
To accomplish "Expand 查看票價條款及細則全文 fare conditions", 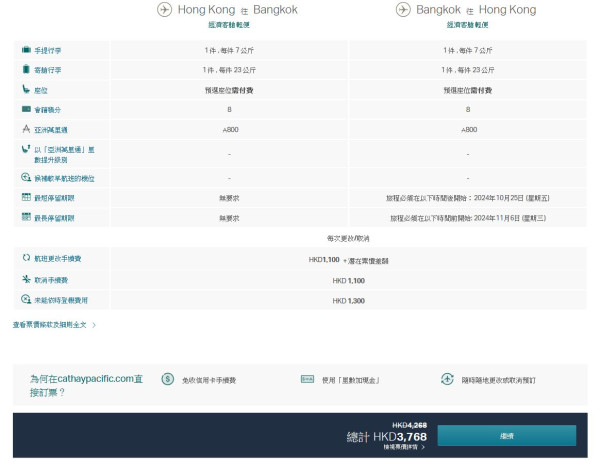I will click(55, 325).
